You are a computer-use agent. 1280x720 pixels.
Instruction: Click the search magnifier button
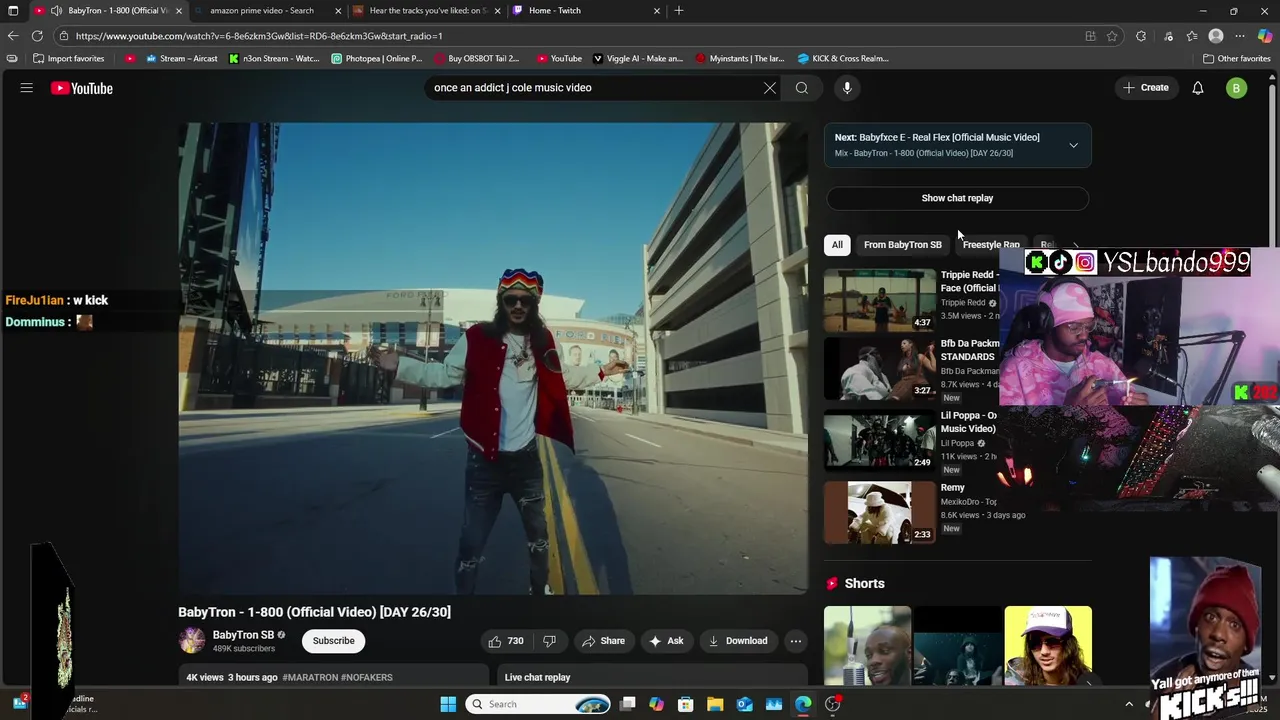click(802, 88)
